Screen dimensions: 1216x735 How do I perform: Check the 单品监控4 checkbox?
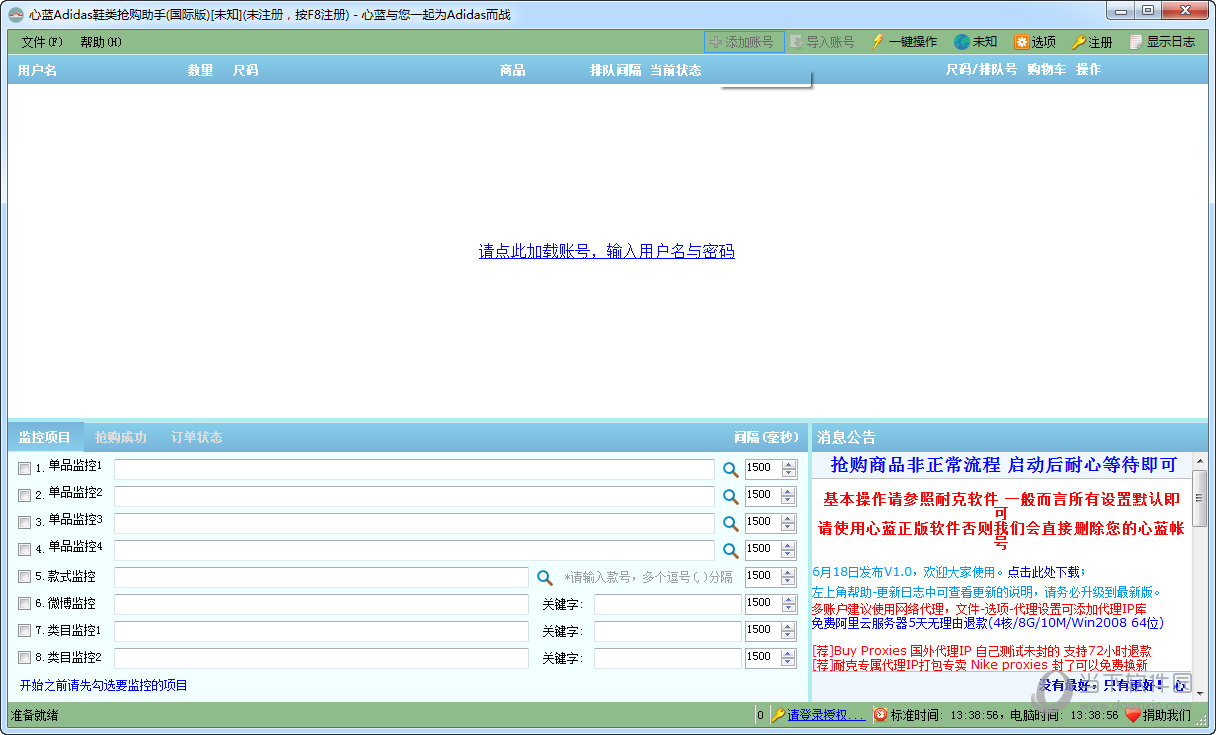tap(24, 549)
